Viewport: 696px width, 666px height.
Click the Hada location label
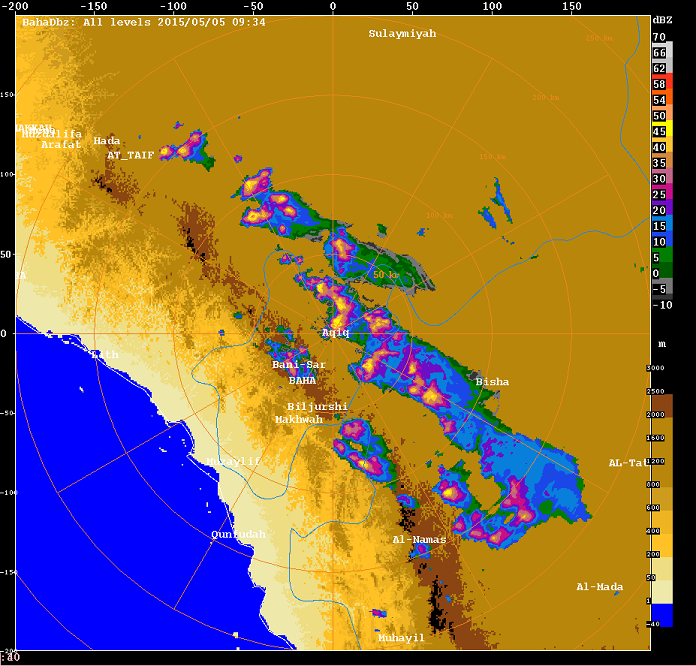(x=107, y=141)
